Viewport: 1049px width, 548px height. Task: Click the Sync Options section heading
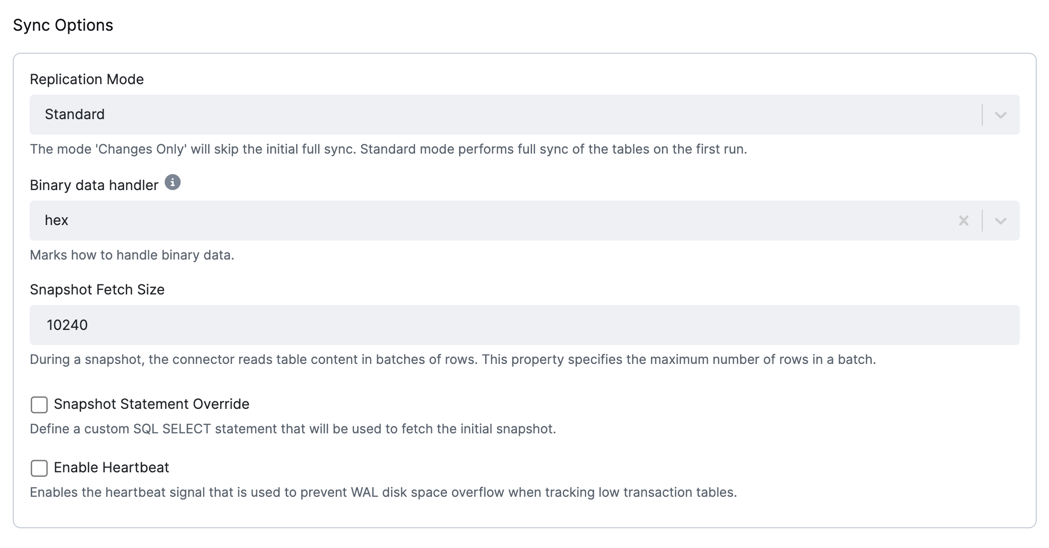click(x=63, y=25)
